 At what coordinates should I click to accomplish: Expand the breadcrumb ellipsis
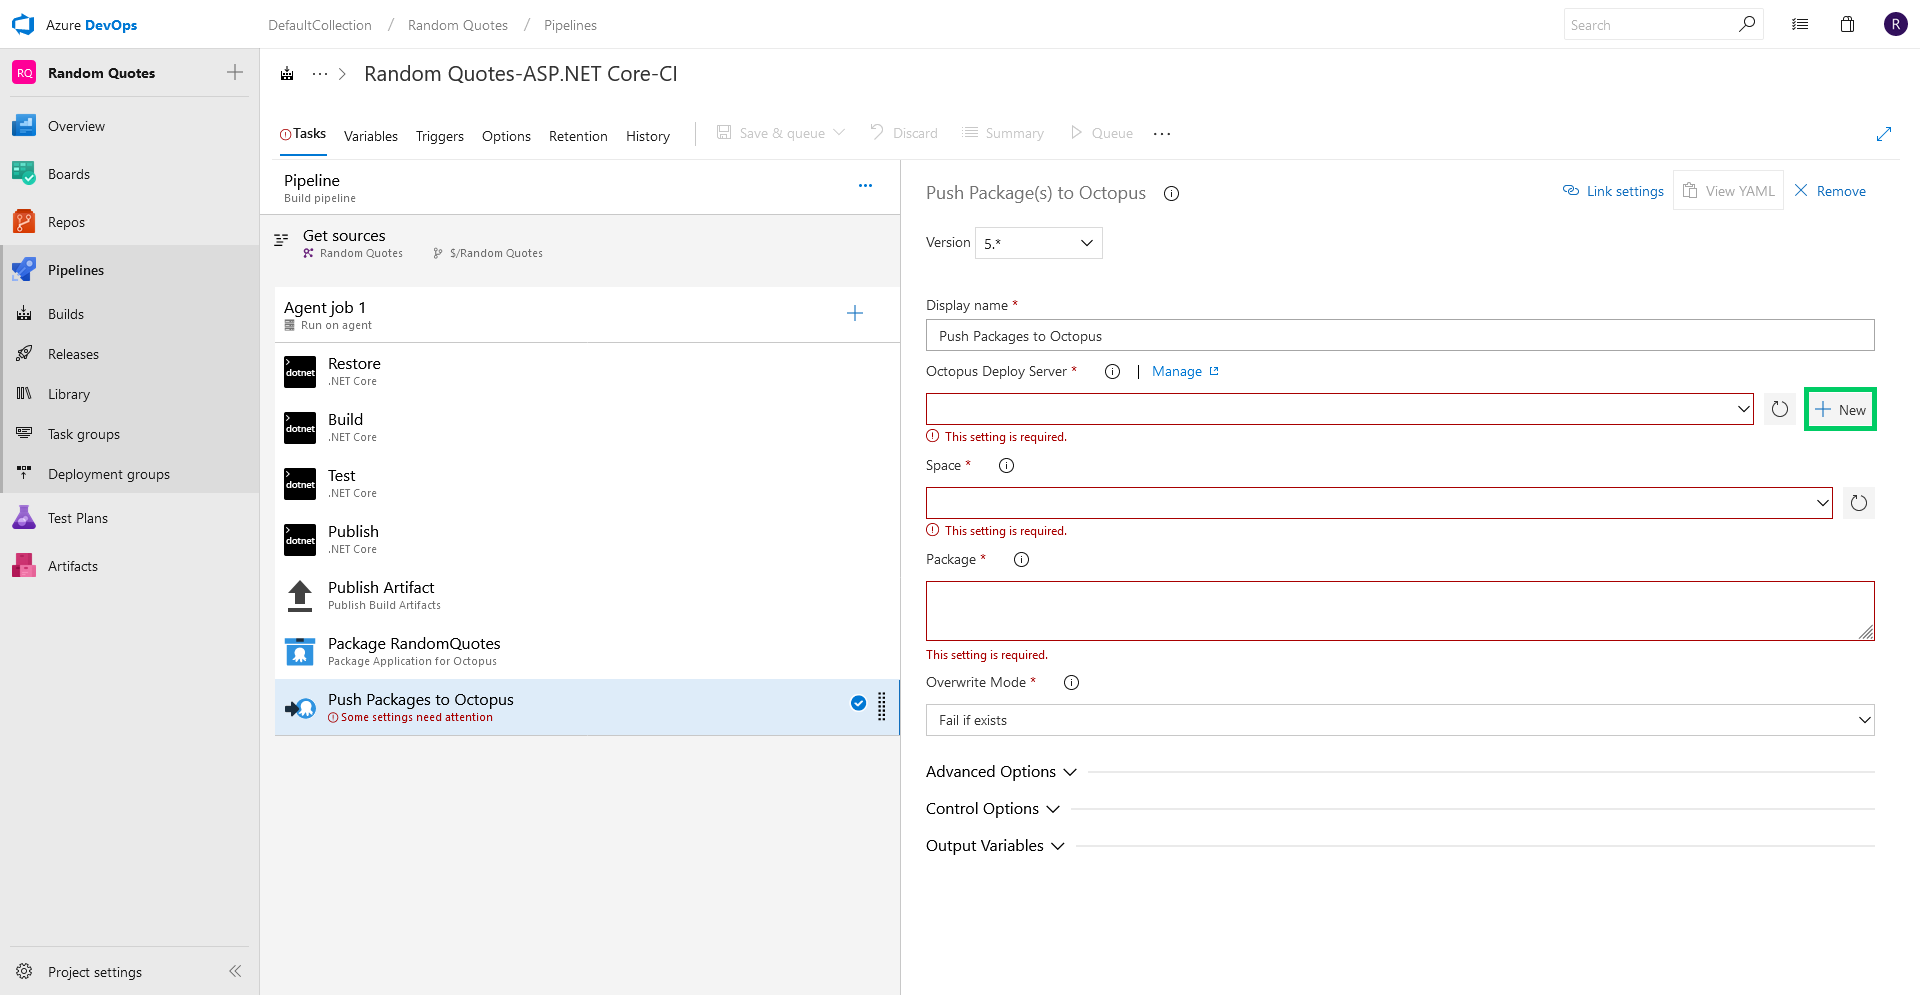point(320,74)
